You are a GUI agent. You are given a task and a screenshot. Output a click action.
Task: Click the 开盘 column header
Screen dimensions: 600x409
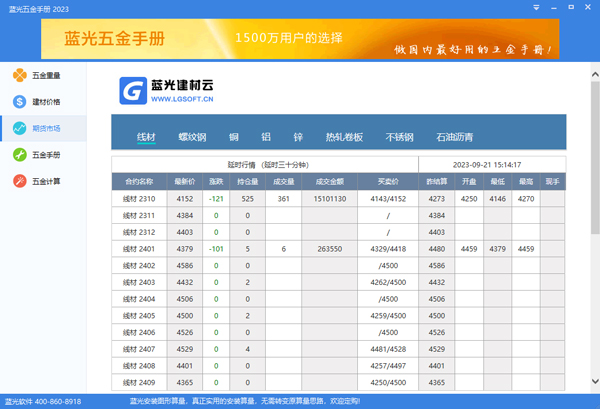point(469,182)
